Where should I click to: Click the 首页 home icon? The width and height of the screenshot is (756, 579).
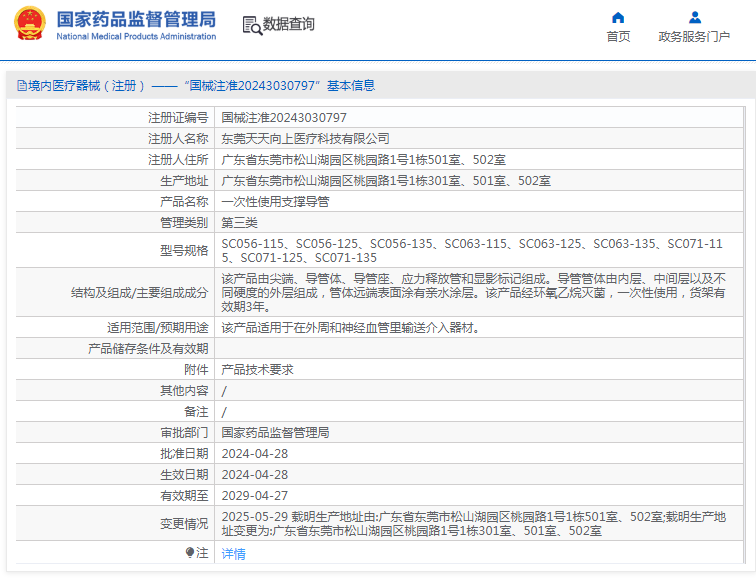618,18
